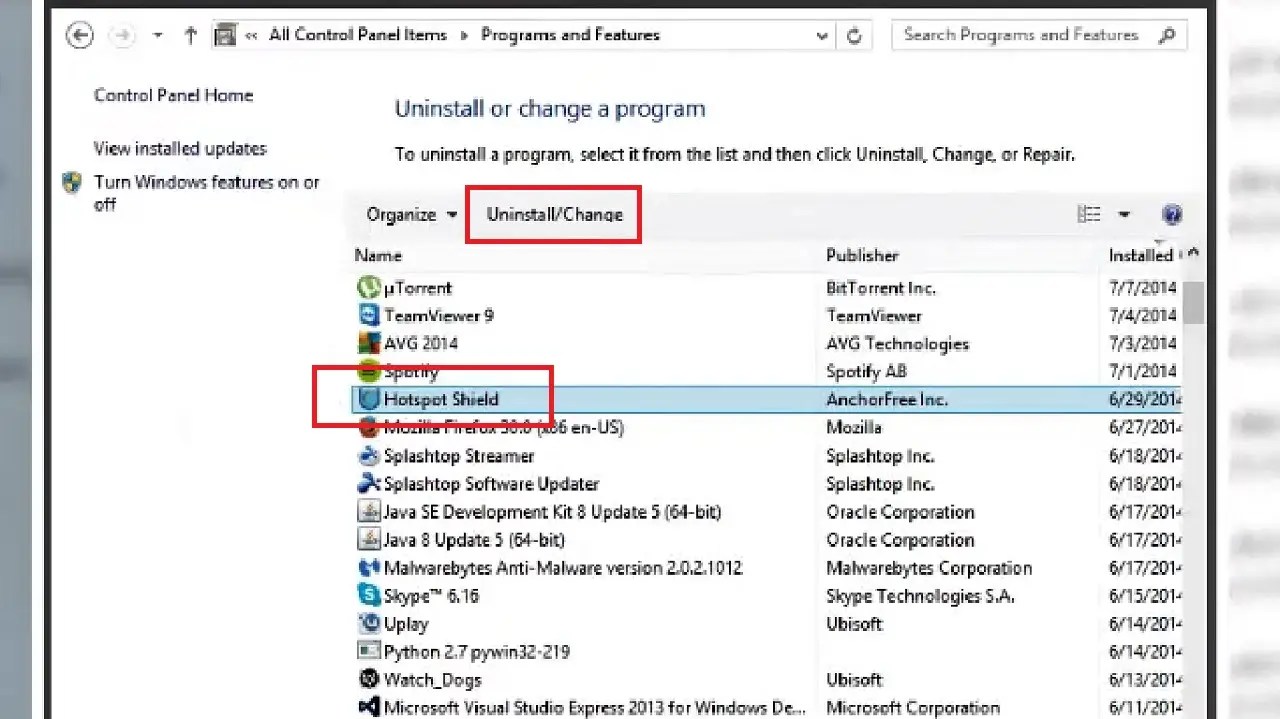Click the AVG 2014 program icon
Screen dimensions: 1280x719
pos(368,343)
